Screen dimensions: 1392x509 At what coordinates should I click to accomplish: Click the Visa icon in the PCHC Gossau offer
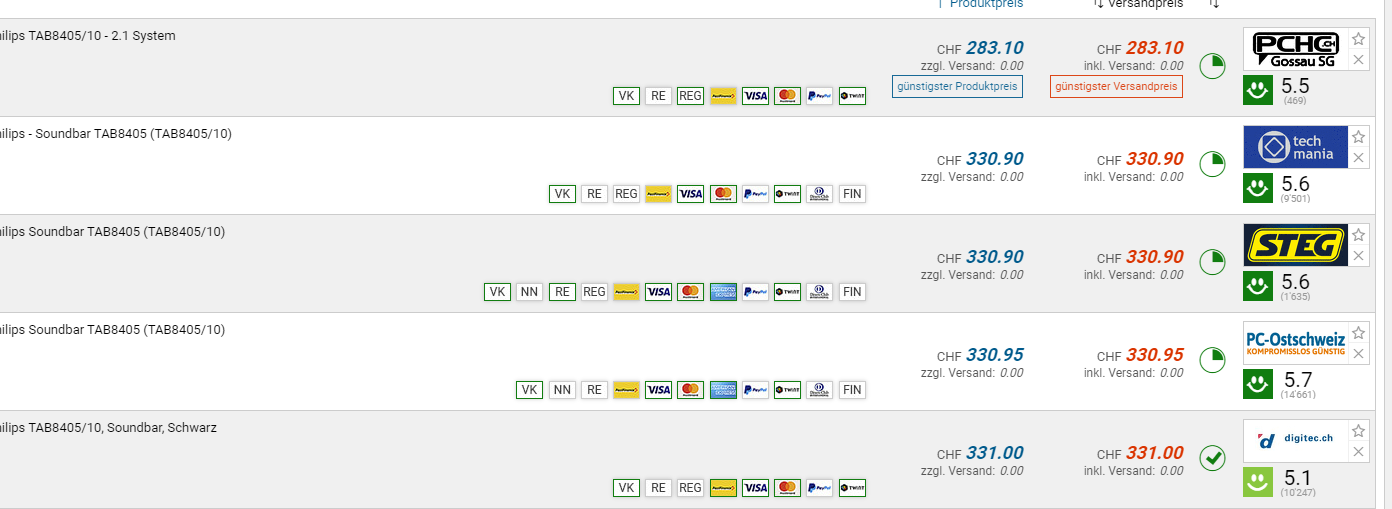coord(755,96)
